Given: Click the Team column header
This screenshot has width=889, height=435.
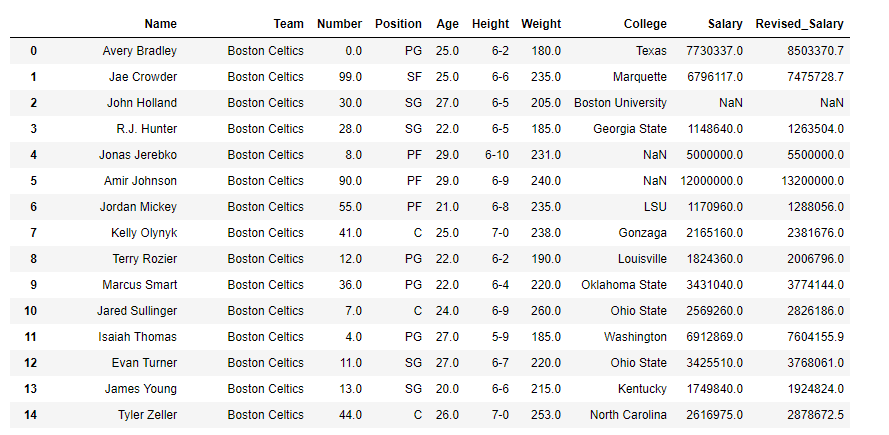Looking at the screenshot, I should point(289,24).
